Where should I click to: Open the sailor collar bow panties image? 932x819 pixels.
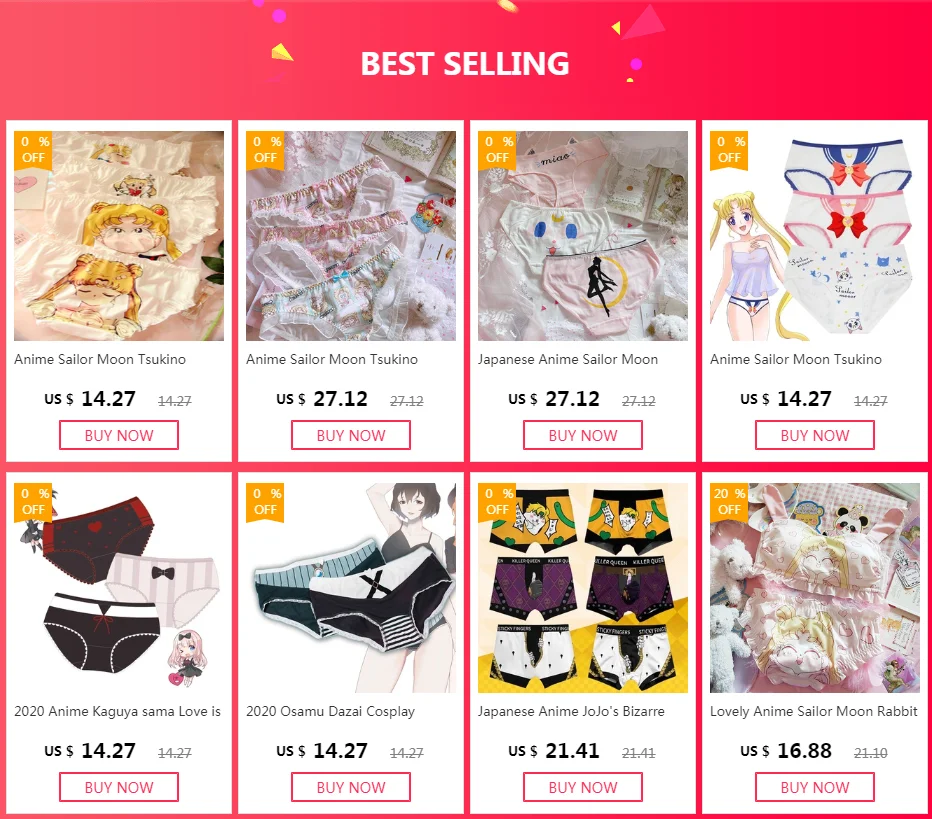[x=815, y=236]
